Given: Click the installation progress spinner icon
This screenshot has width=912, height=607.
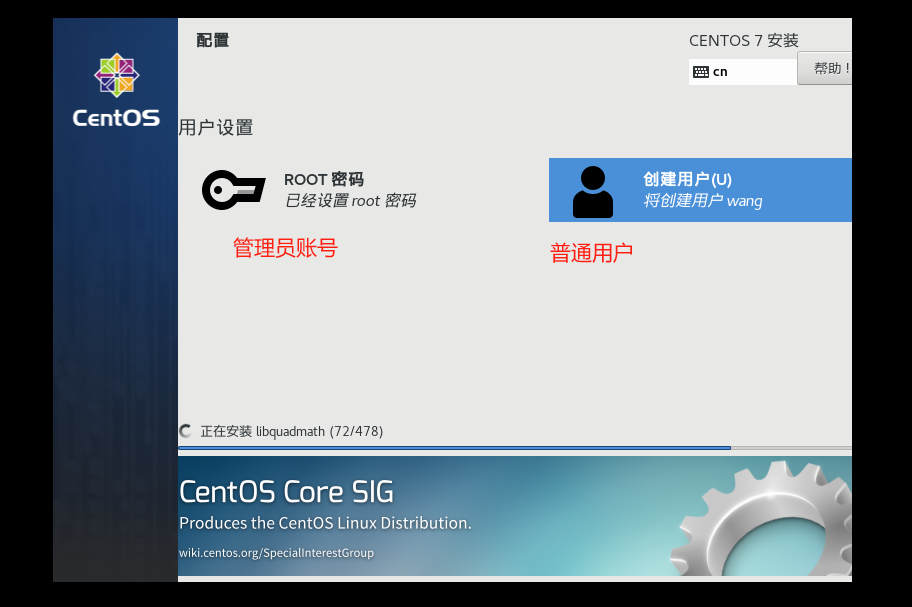Looking at the screenshot, I should coord(186,431).
